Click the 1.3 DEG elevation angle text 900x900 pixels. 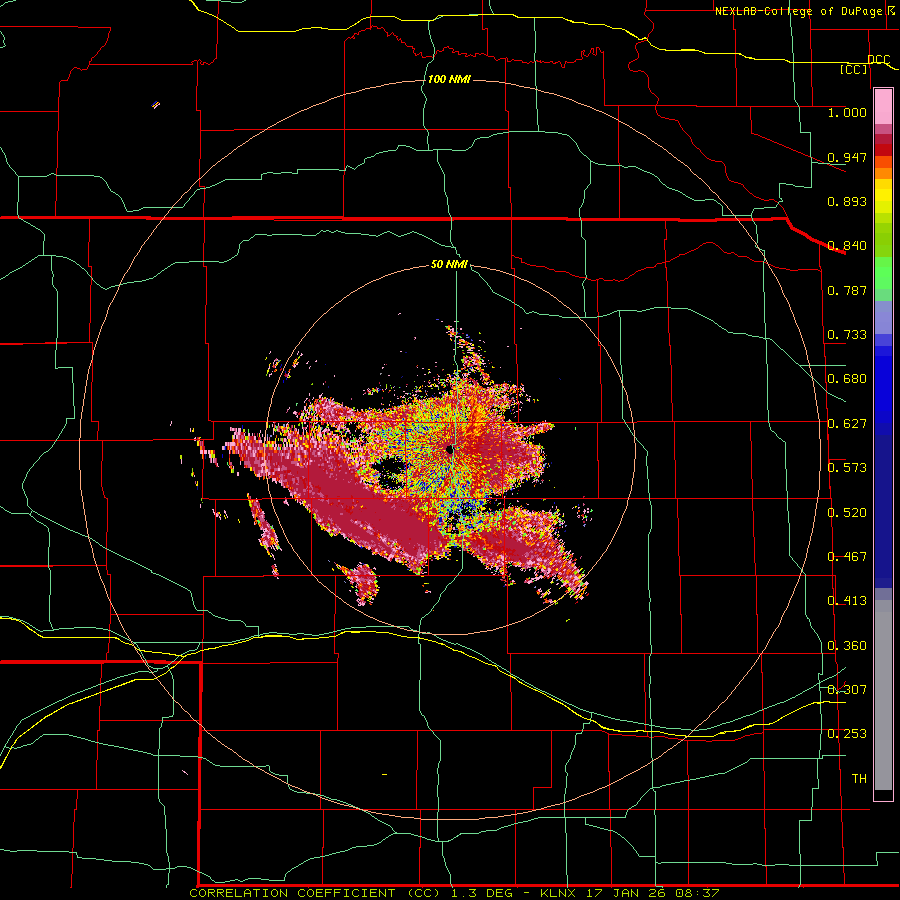click(x=482, y=893)
